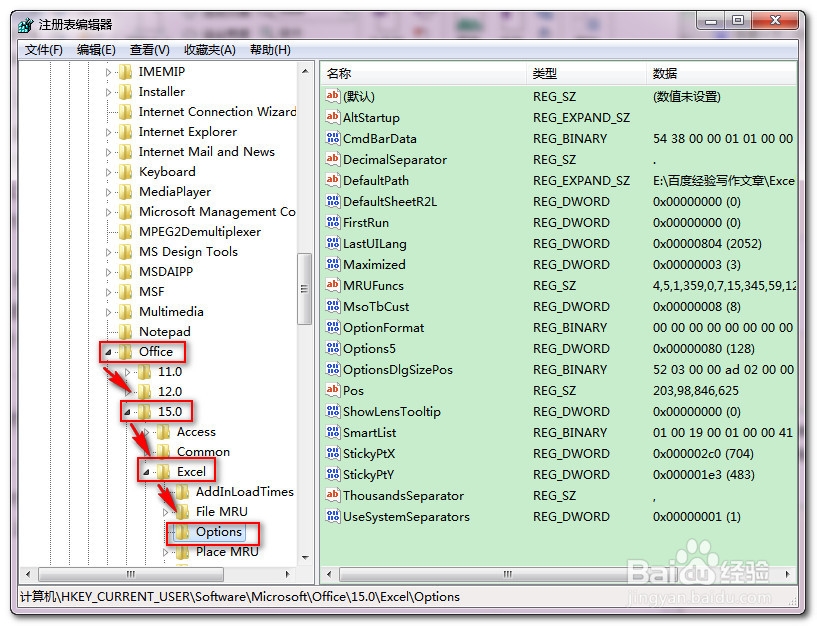Screen dimensions: 817x626
Task: Click the MRUFuncs string value icon
Action: (x=332, y=285)
